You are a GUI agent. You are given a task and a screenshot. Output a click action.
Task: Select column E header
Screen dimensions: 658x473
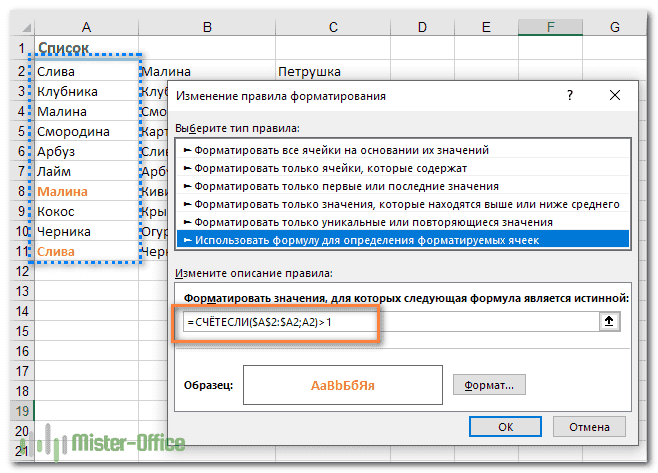[x=486, y=27]
